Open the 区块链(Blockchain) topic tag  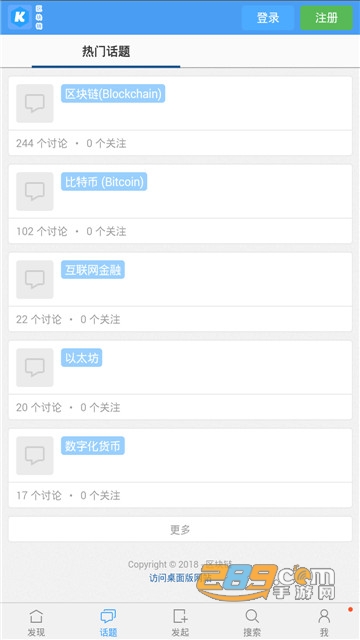point(113,93)
